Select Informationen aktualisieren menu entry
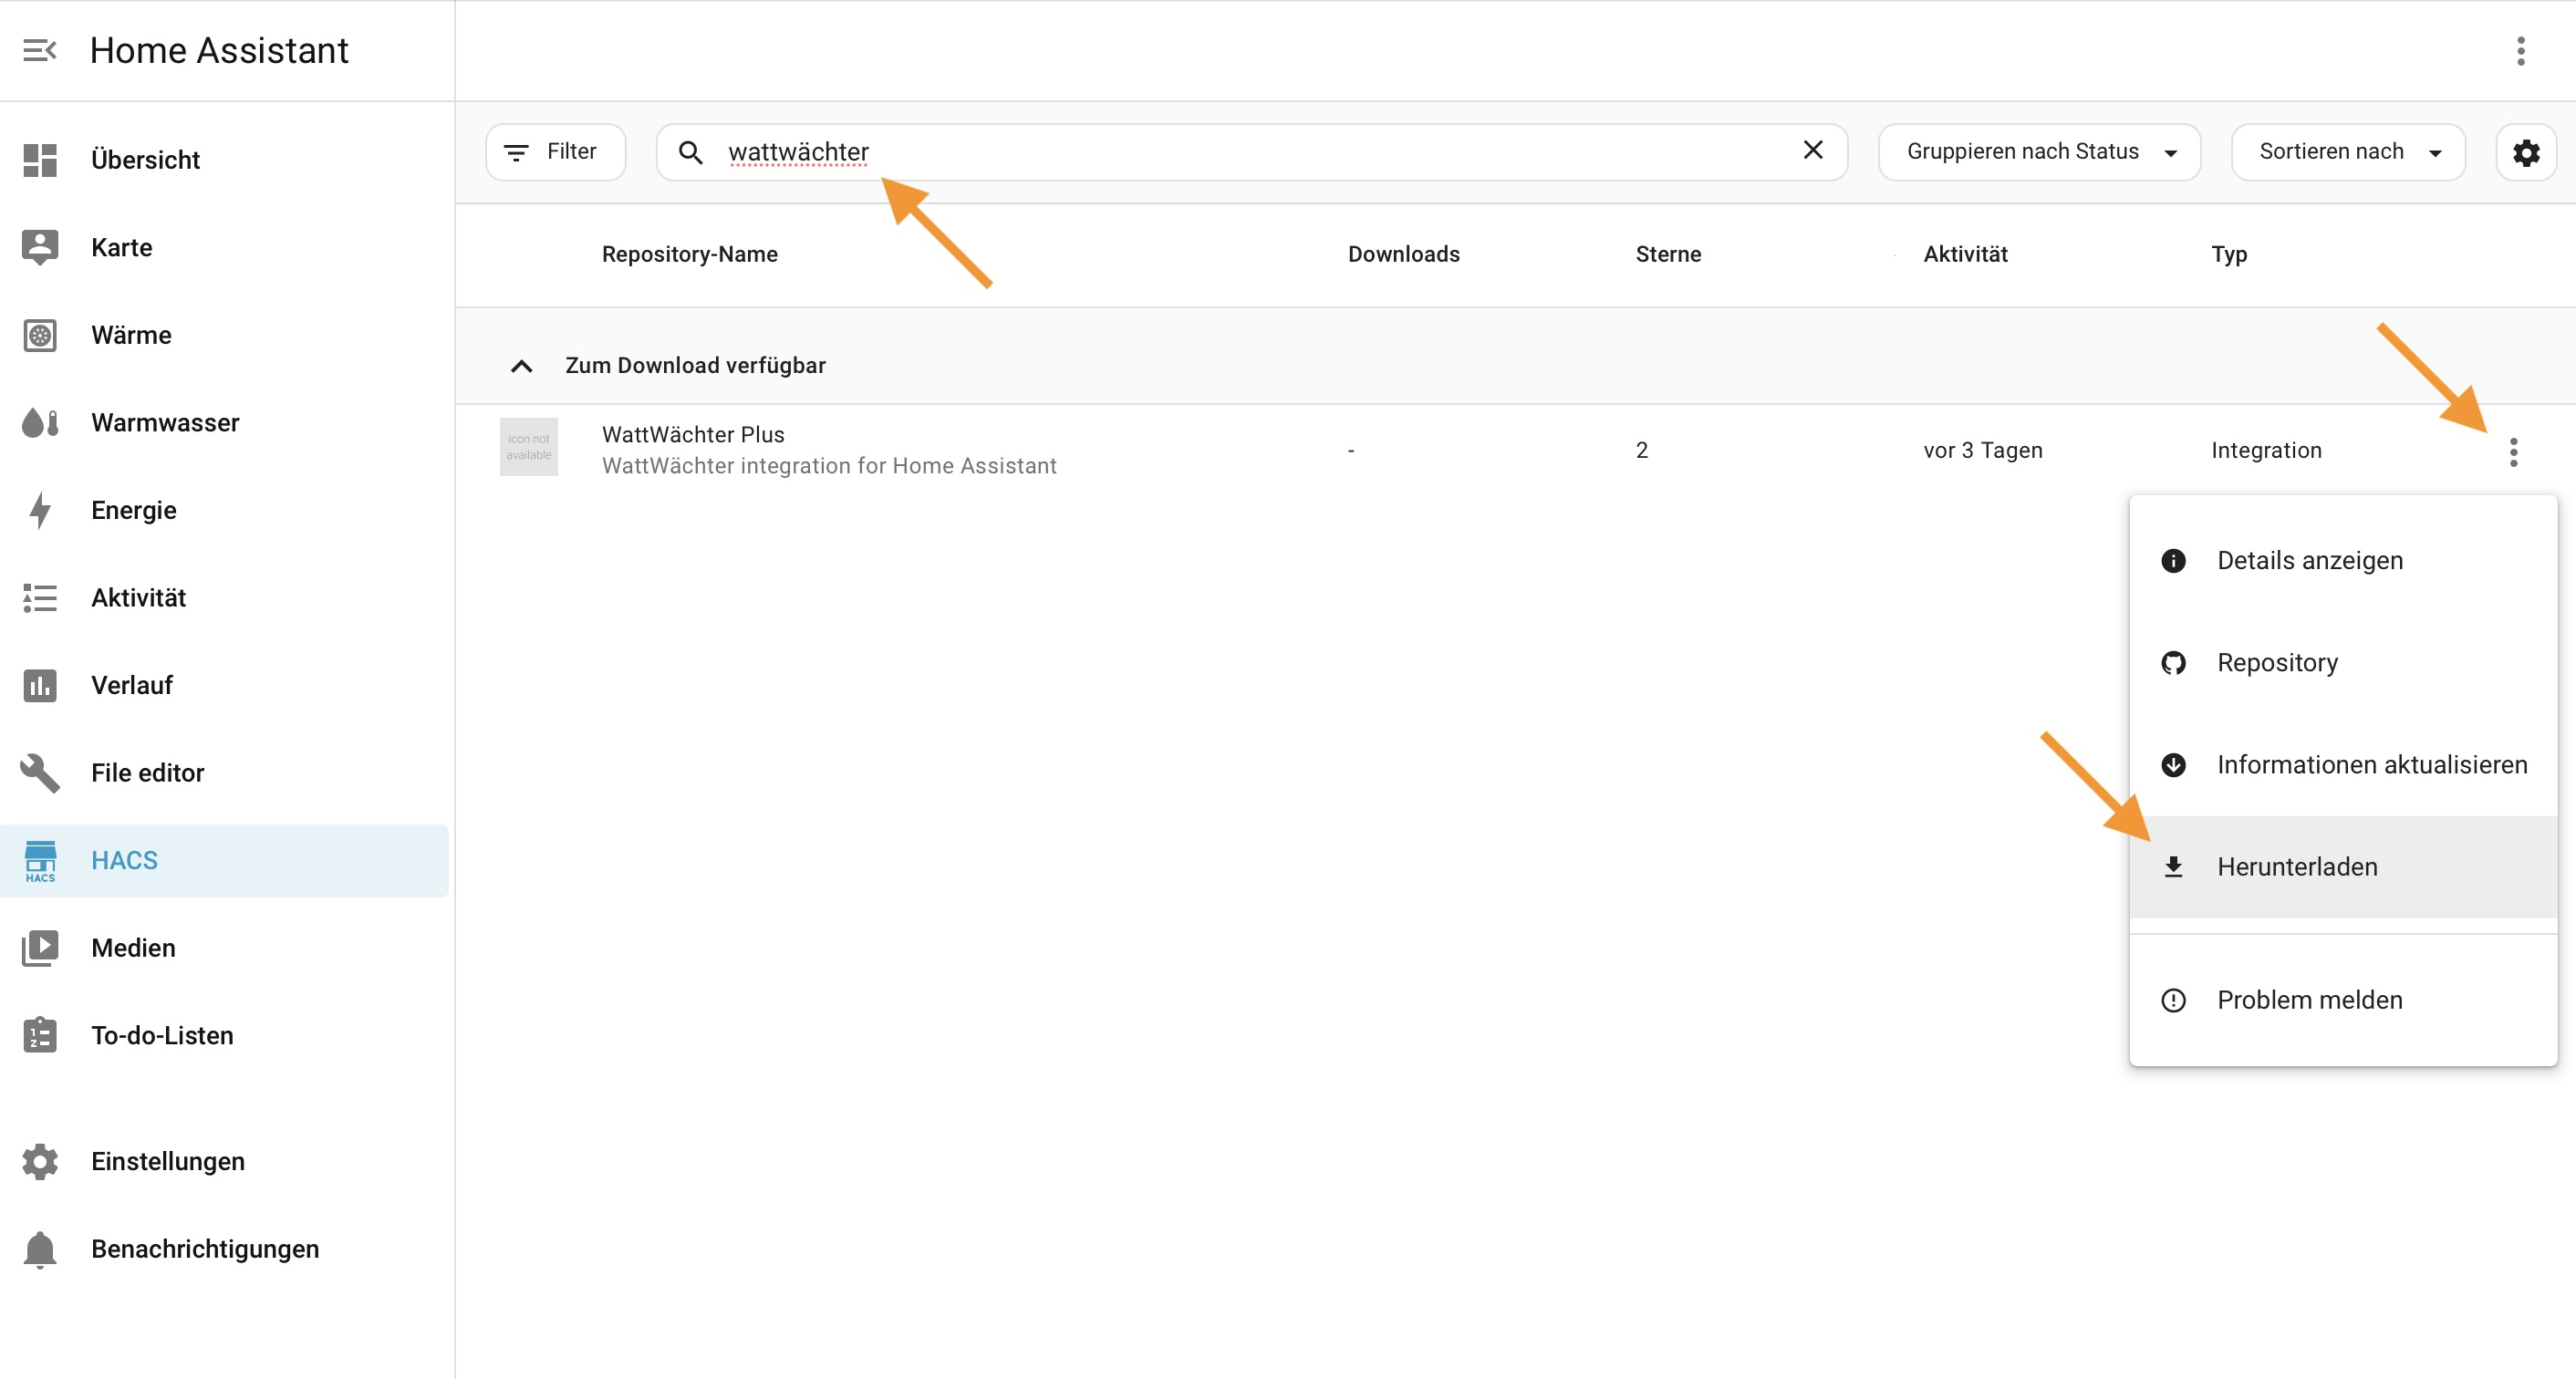 [2371, 765]
